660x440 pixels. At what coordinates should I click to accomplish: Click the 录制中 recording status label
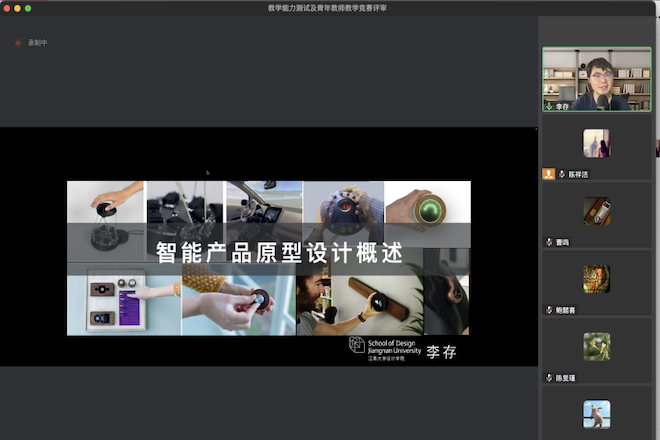pos(37,43)
